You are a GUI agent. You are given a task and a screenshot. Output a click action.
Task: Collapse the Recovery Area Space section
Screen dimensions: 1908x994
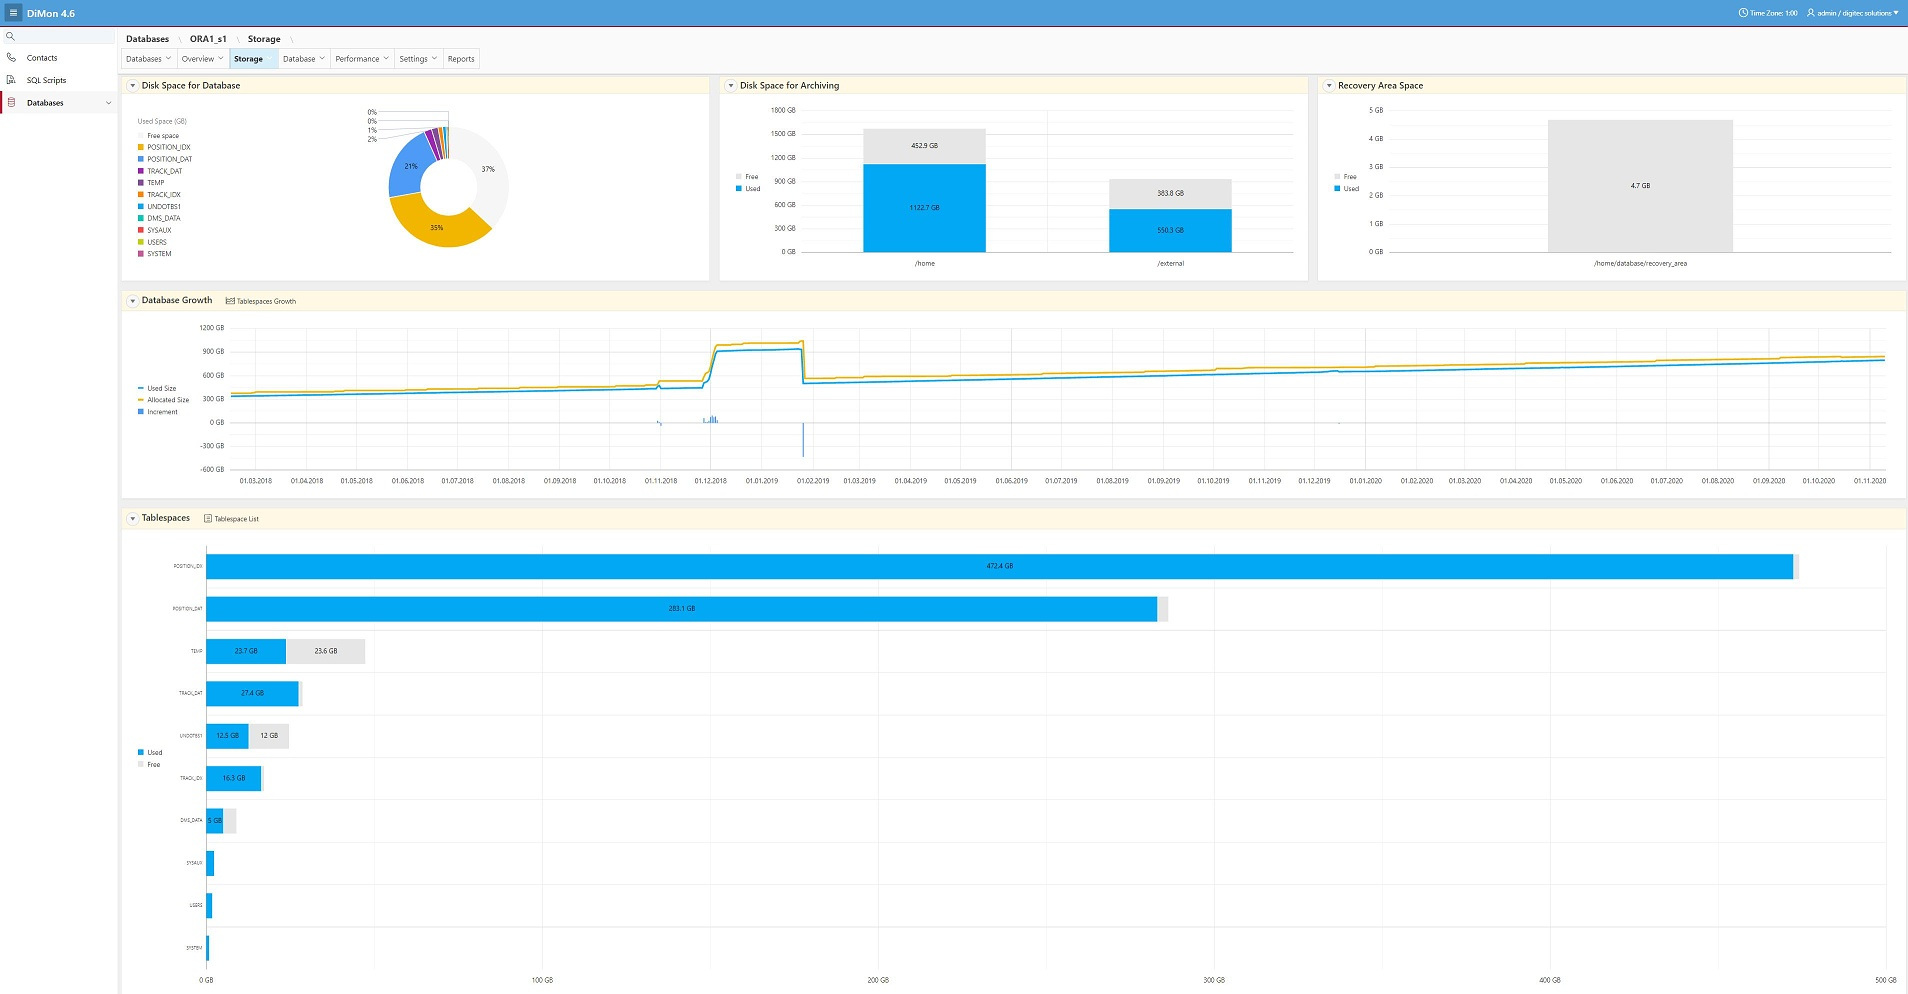(1329, 86)
